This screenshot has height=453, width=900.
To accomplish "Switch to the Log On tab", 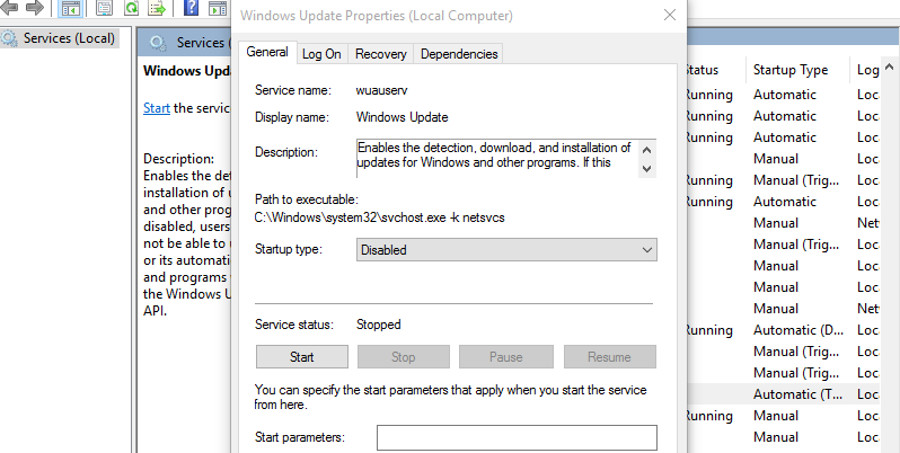I will [x=321, y=54].
